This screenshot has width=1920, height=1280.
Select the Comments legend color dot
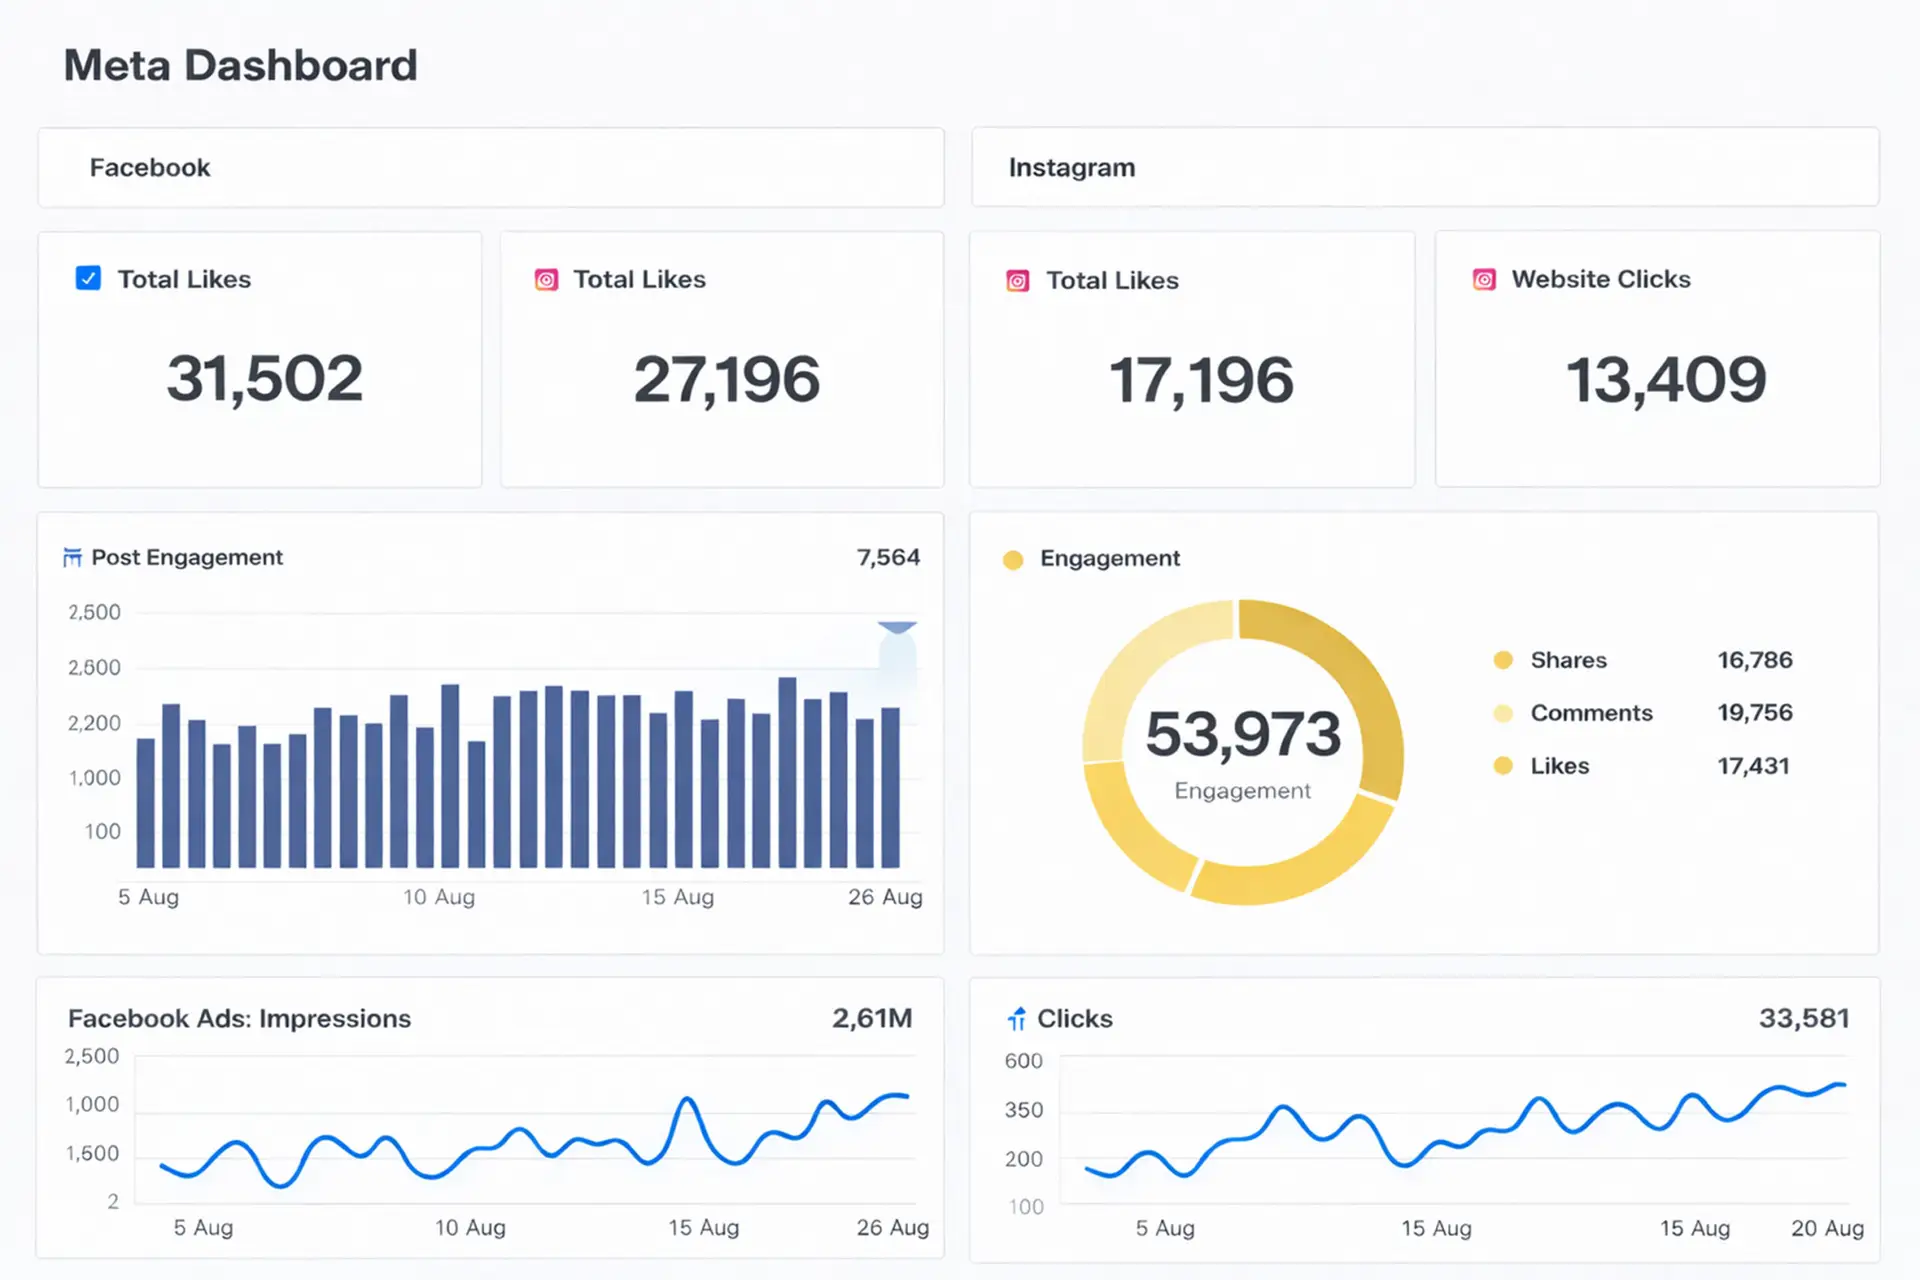pyautogui.click(x=1503, y=713)
